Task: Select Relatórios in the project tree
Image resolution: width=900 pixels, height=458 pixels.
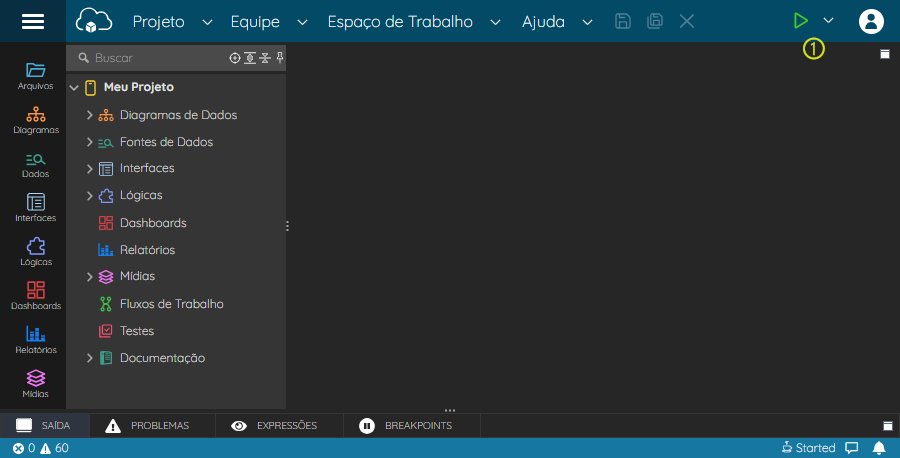Action: coord(147,250)
